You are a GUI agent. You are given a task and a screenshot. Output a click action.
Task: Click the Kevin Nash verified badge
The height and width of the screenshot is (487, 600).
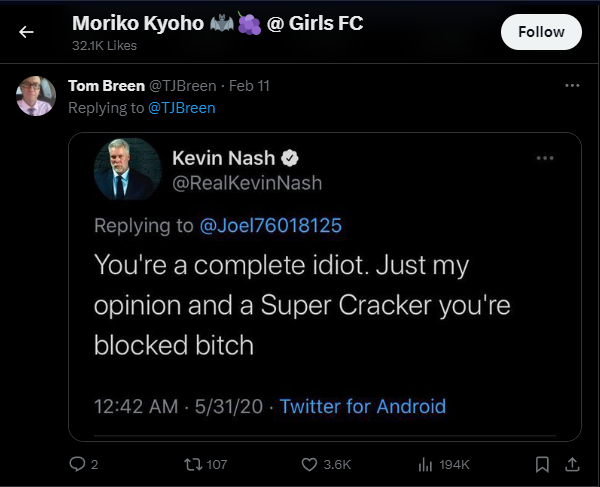[291, 158]
